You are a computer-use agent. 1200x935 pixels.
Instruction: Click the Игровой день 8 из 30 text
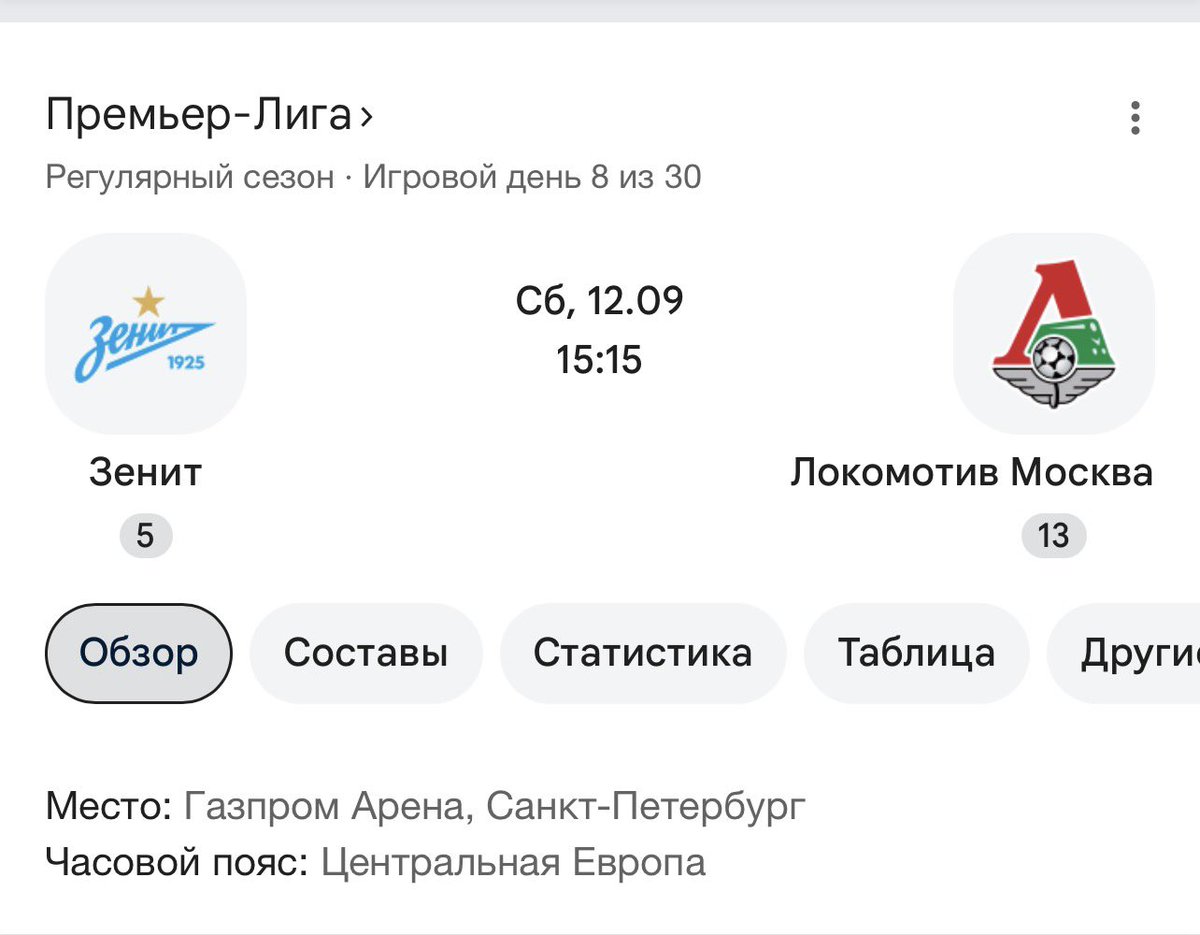pos(532,178)
